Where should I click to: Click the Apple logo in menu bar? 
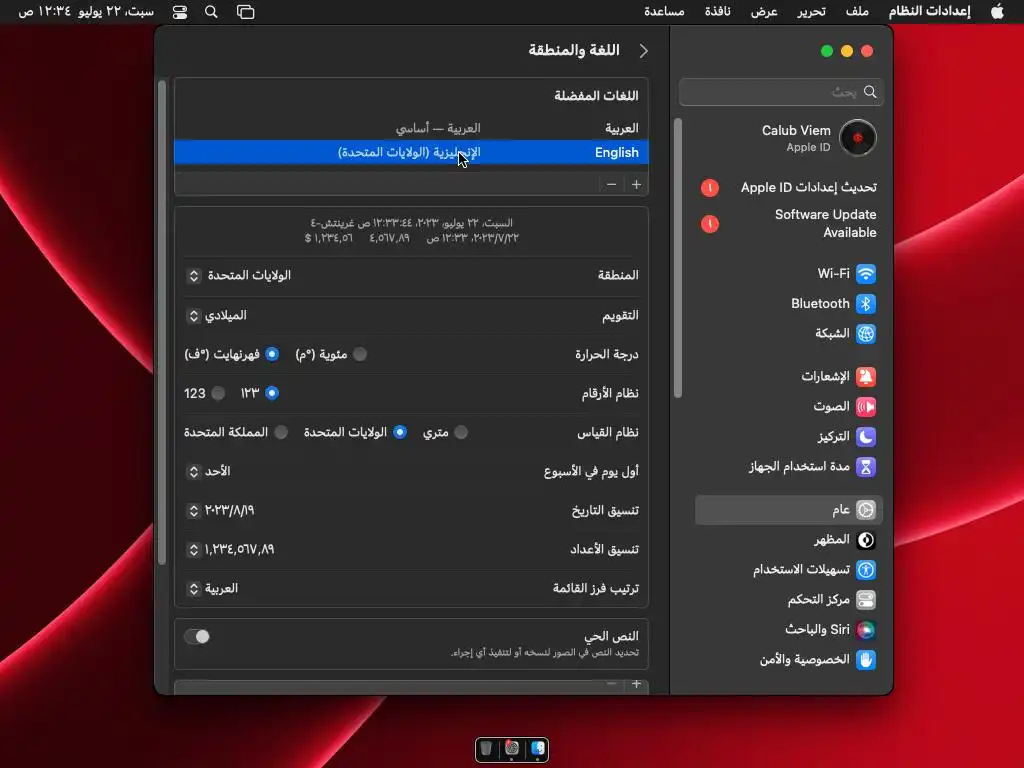point(997,12)
